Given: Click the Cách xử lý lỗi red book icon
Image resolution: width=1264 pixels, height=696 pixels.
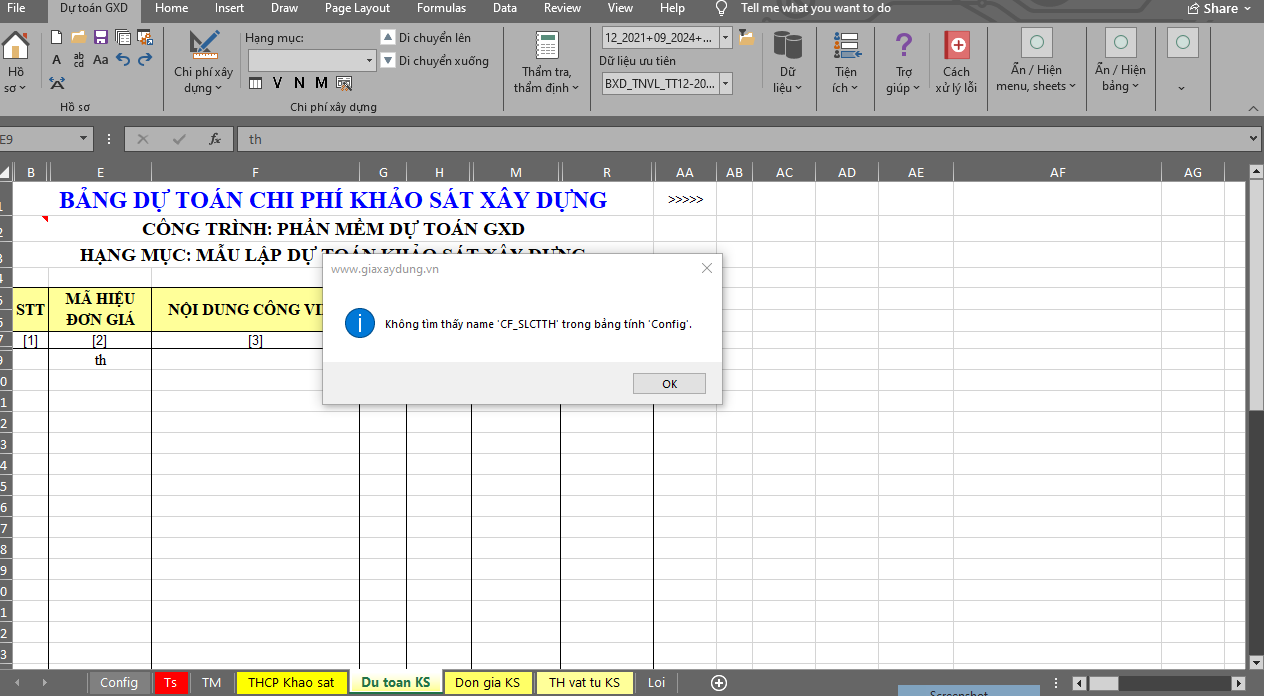Looking at the screenshot, I should (x=956, y=45).
